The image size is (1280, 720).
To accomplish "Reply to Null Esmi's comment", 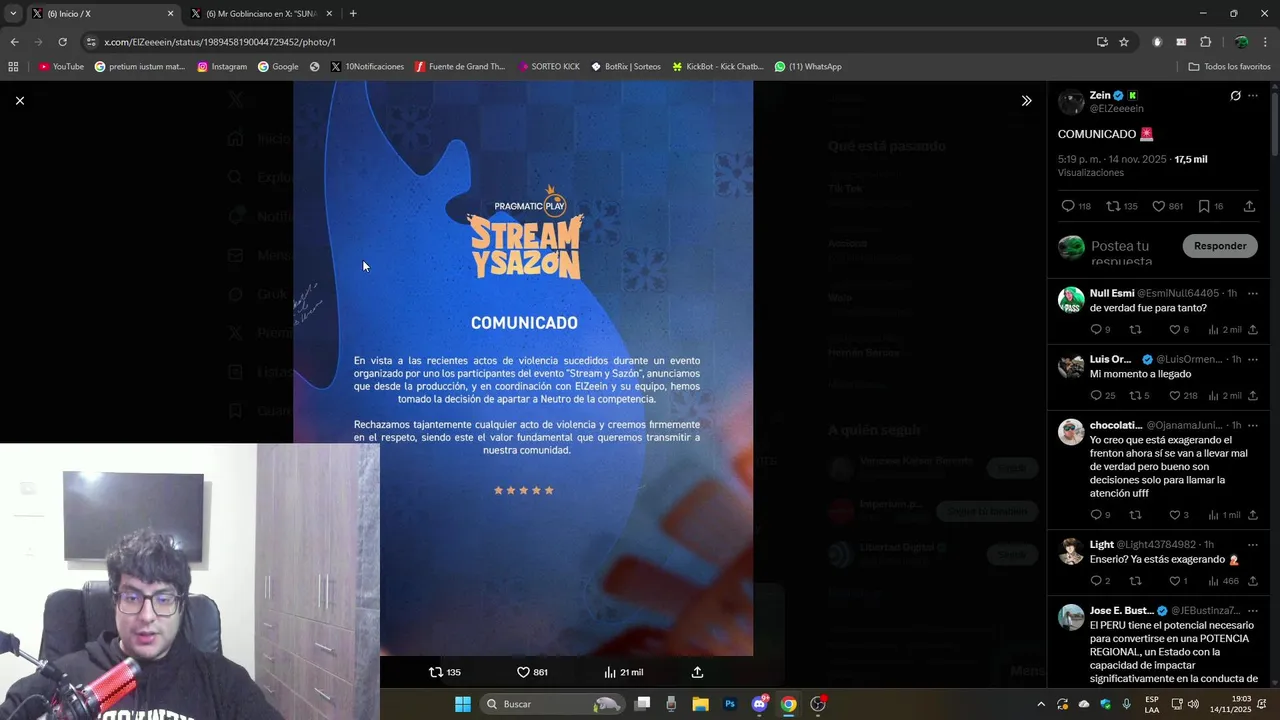I will 1100,330.
